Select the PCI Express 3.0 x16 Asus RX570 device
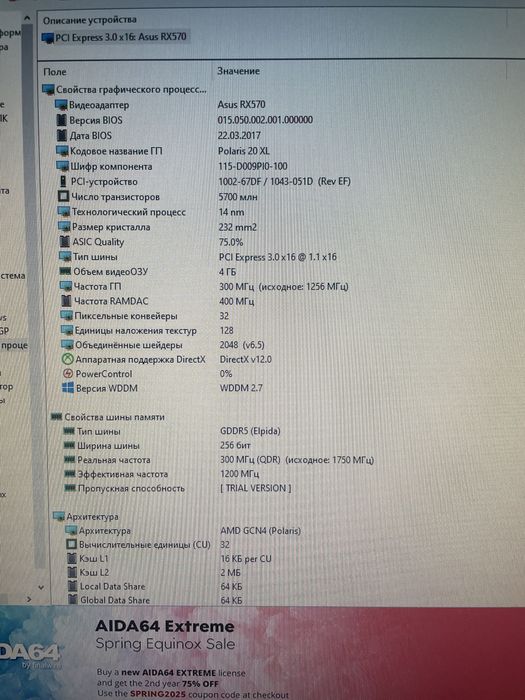This screenshot has width=525, height=700. tap(115, 37)
